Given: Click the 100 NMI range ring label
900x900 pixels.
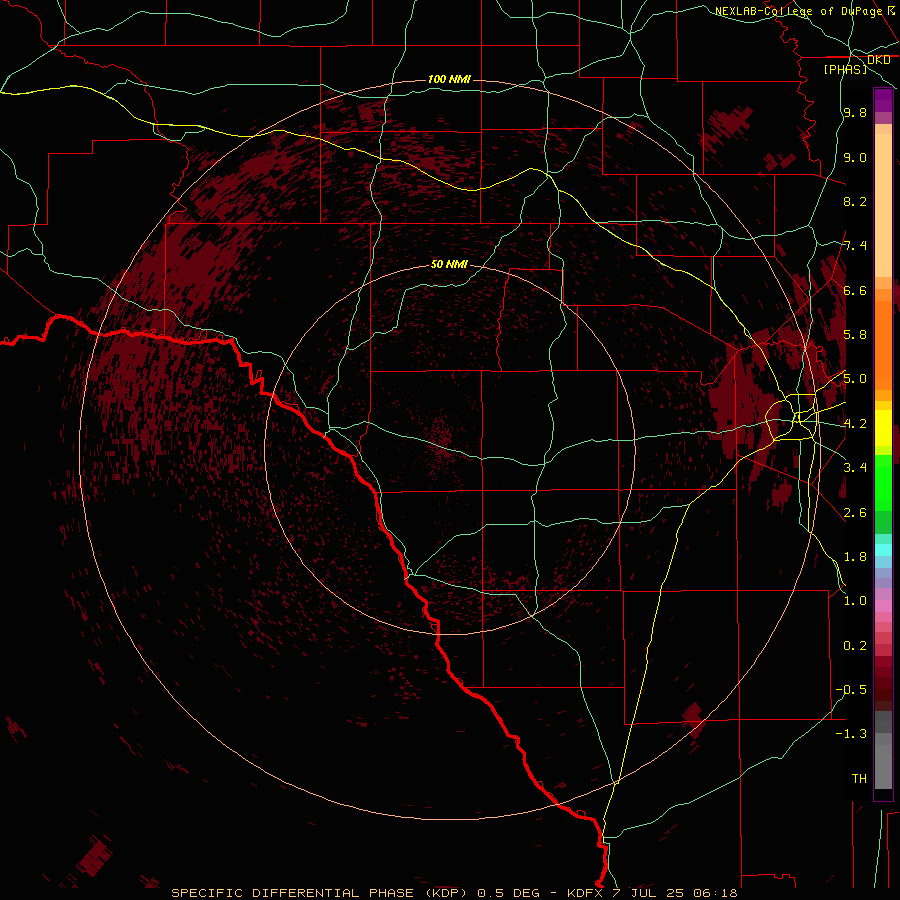Looking at the screenshot, I should tap(449, 79).
